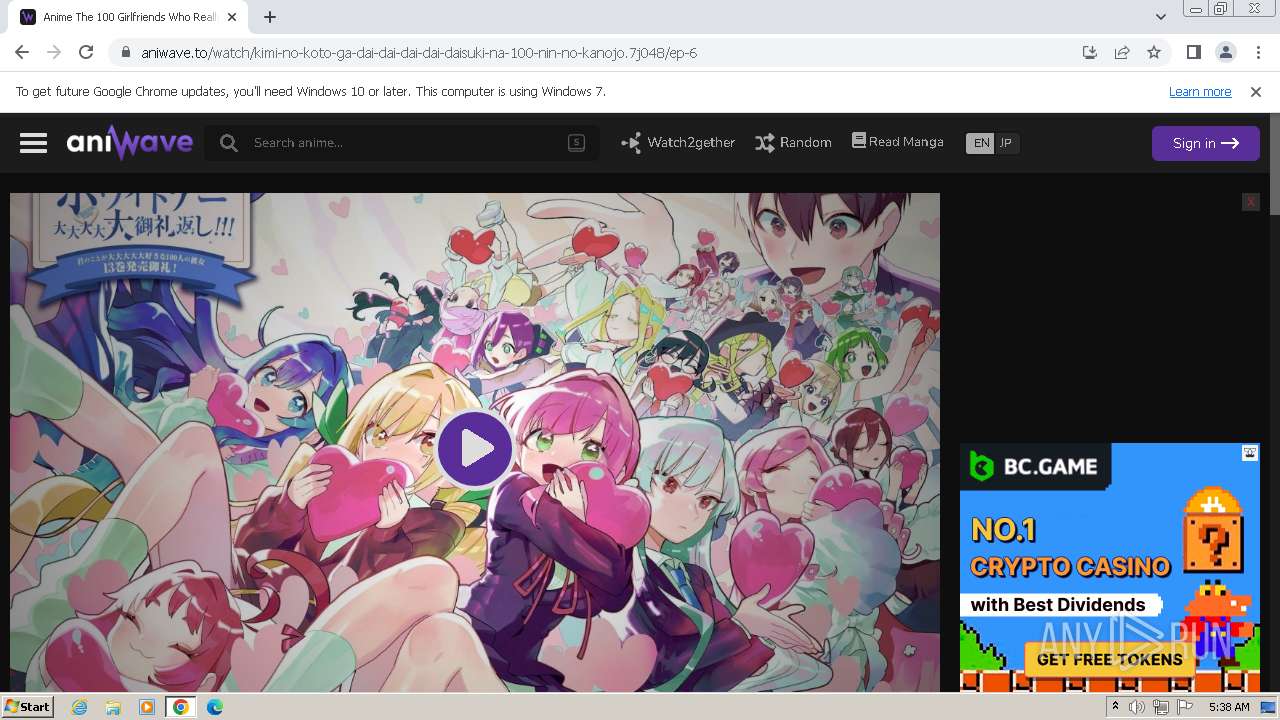Show hidden system tray icons
The height and width of the screenshot is (720, 1280).
1115,707
